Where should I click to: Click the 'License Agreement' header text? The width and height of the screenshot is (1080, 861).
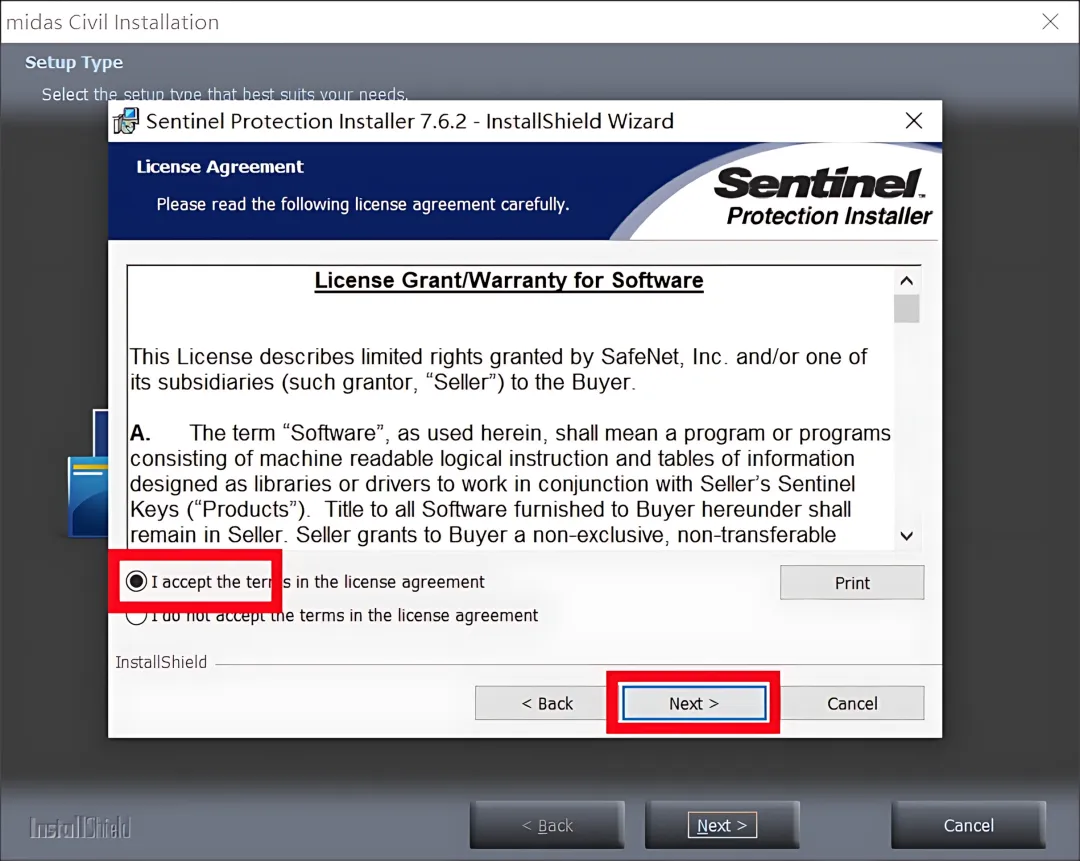point(220,167)
